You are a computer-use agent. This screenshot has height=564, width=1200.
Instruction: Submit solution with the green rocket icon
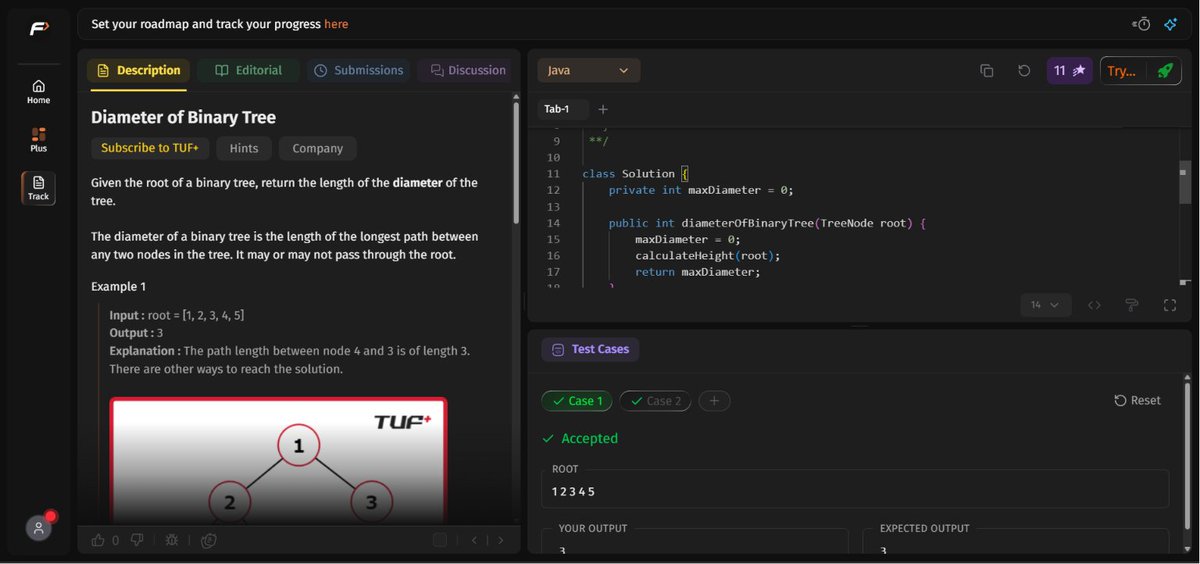(1164, 71)
